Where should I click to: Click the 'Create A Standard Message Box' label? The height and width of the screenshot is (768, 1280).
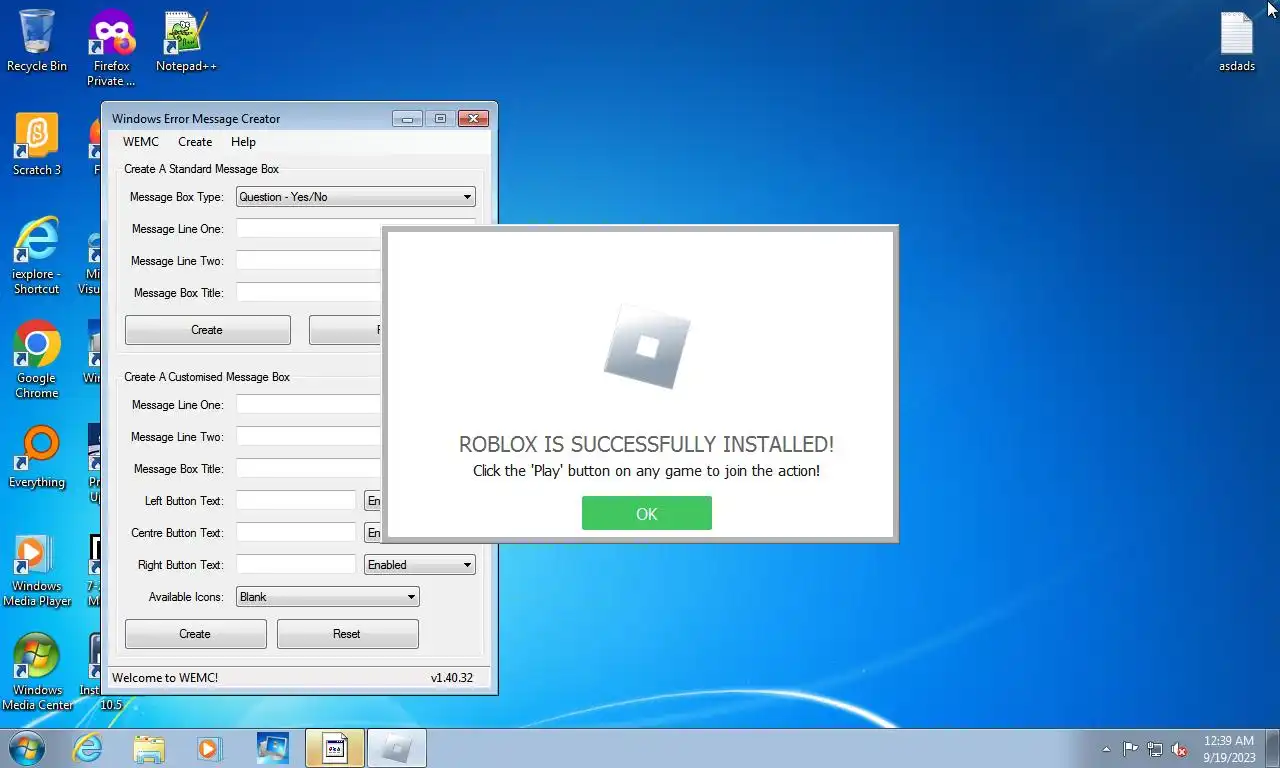click(201, 169)
